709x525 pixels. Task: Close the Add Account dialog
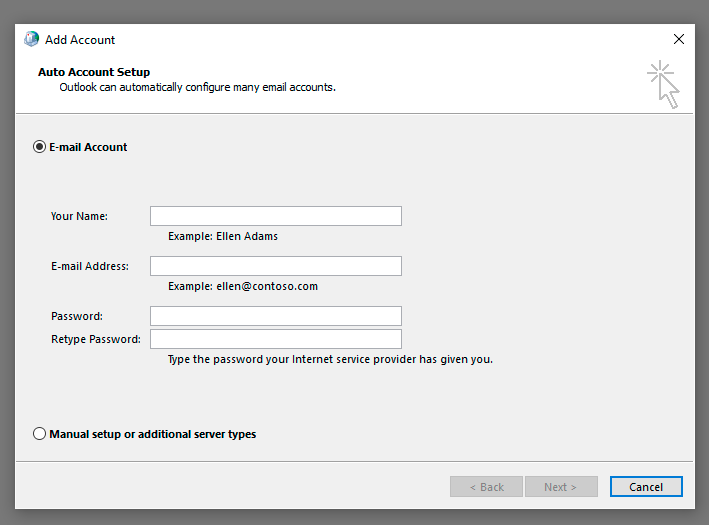[679, 40]
